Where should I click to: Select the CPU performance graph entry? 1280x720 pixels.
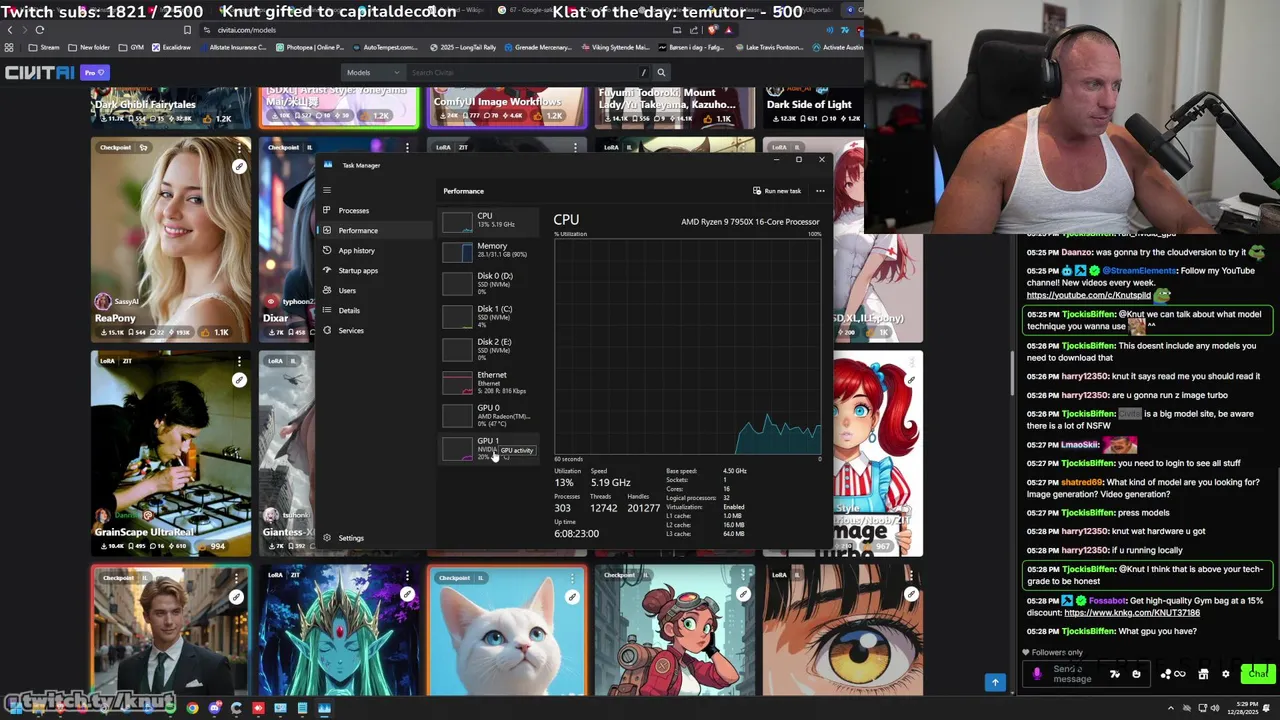pyautogui.click(x=490, y=221)
